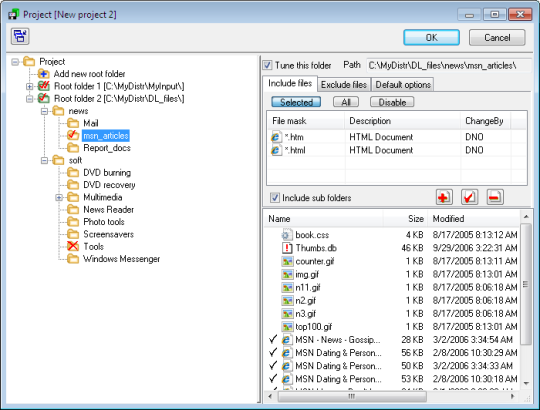Click the red checkmark edit mask icon
The image size is (540, 410).
click(x=469, y=197)
